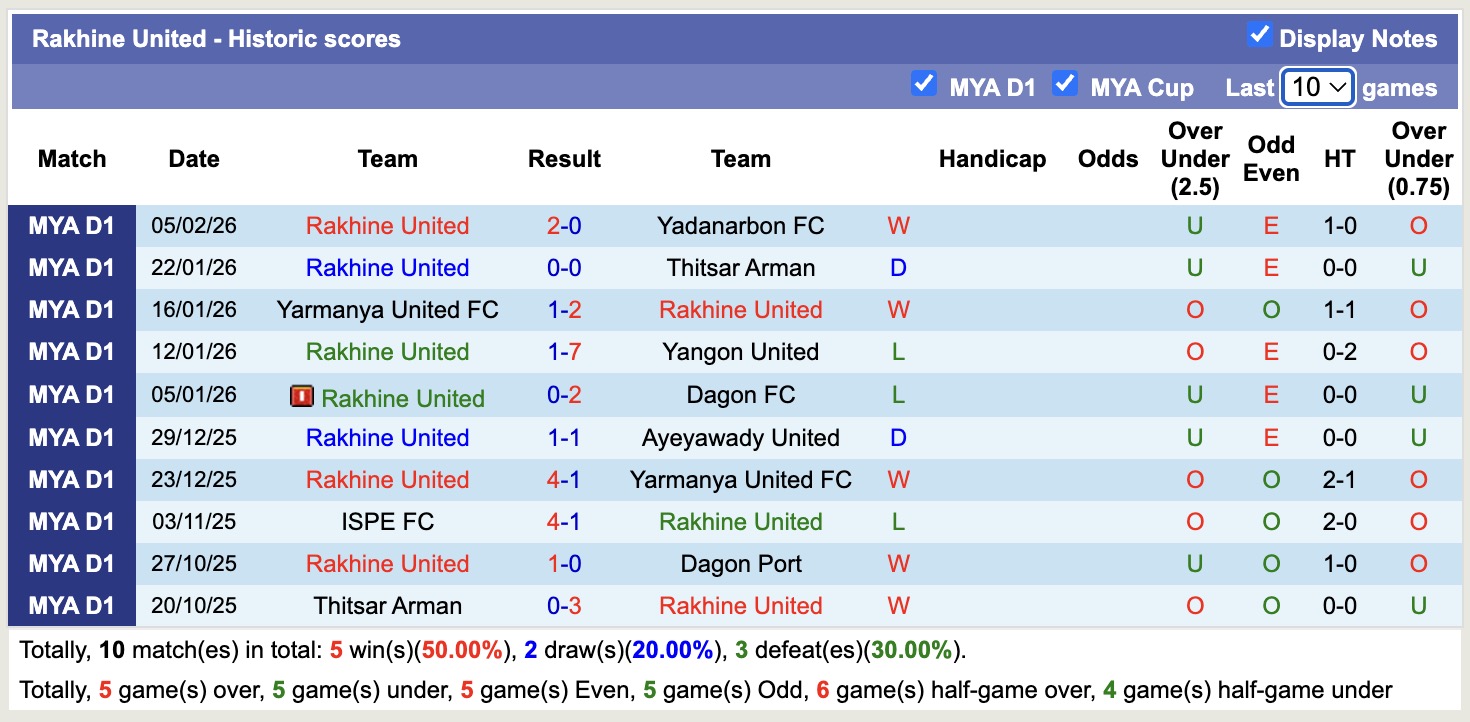Open the Ayeyawady United team page
The image size is (1470, 722).
740,437
